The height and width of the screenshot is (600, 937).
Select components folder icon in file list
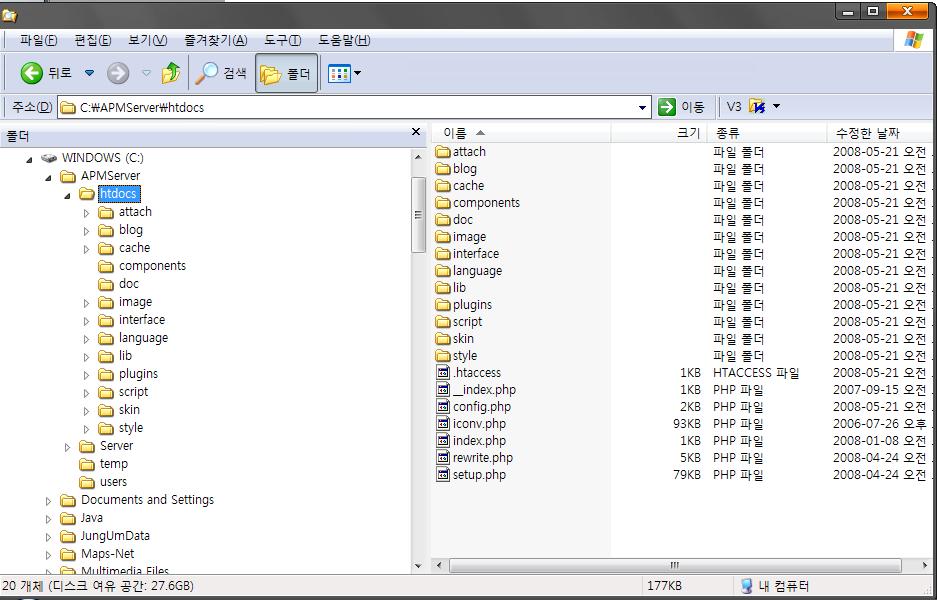pos(443,203)
